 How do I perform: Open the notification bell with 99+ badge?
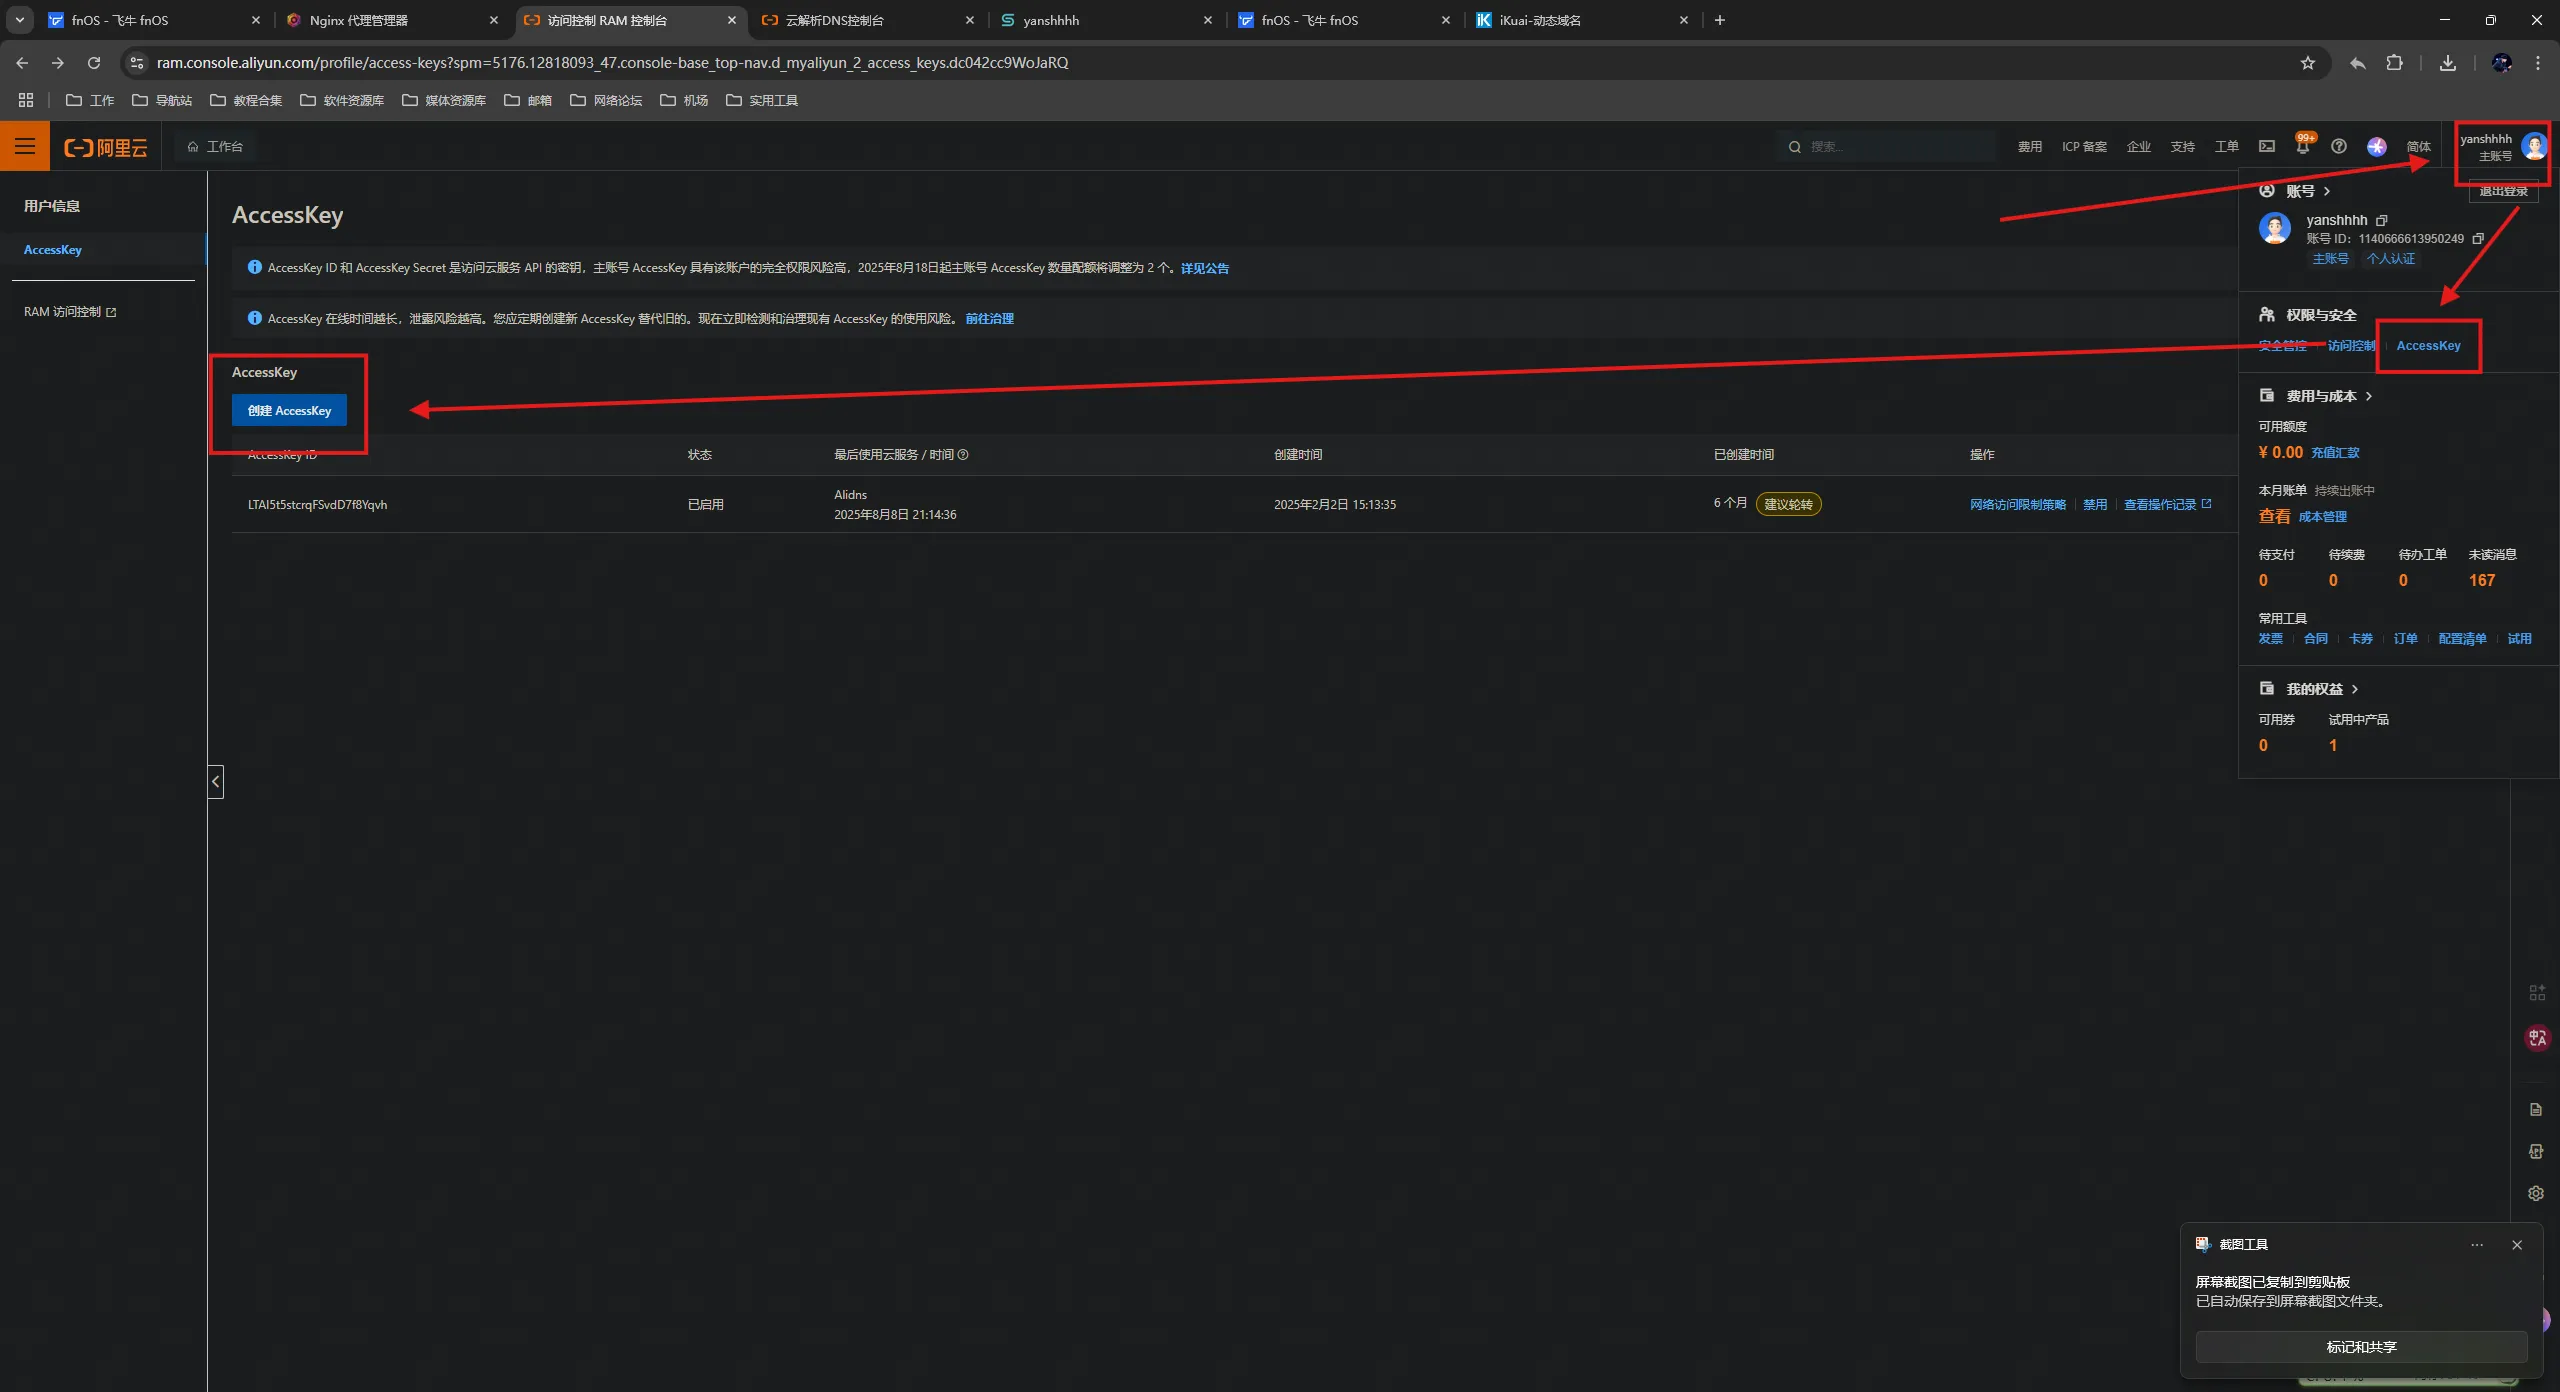(2303, 145)
